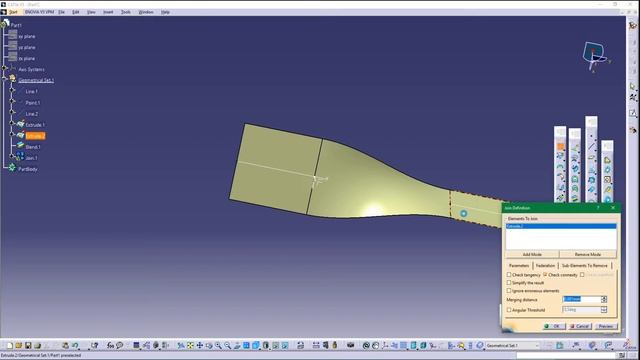Click the Normal View icon
640x360 pixels.
tap(237, 346)
